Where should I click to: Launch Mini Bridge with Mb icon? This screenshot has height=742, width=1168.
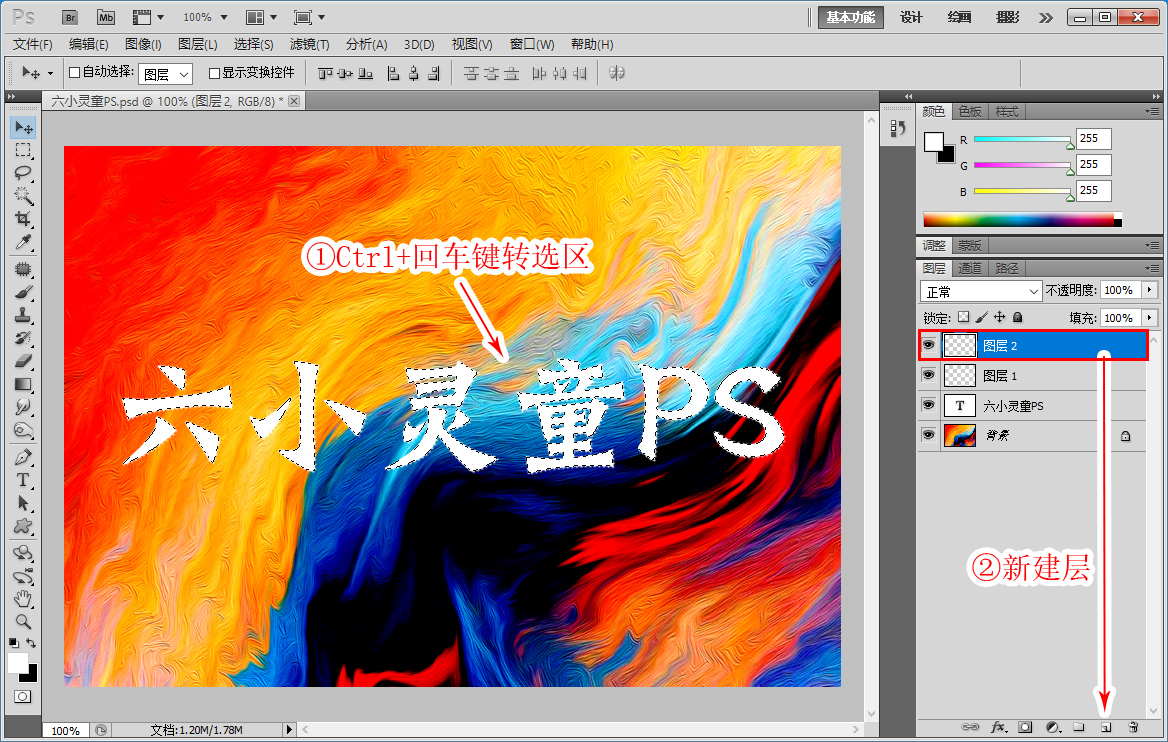click(106, 17)
